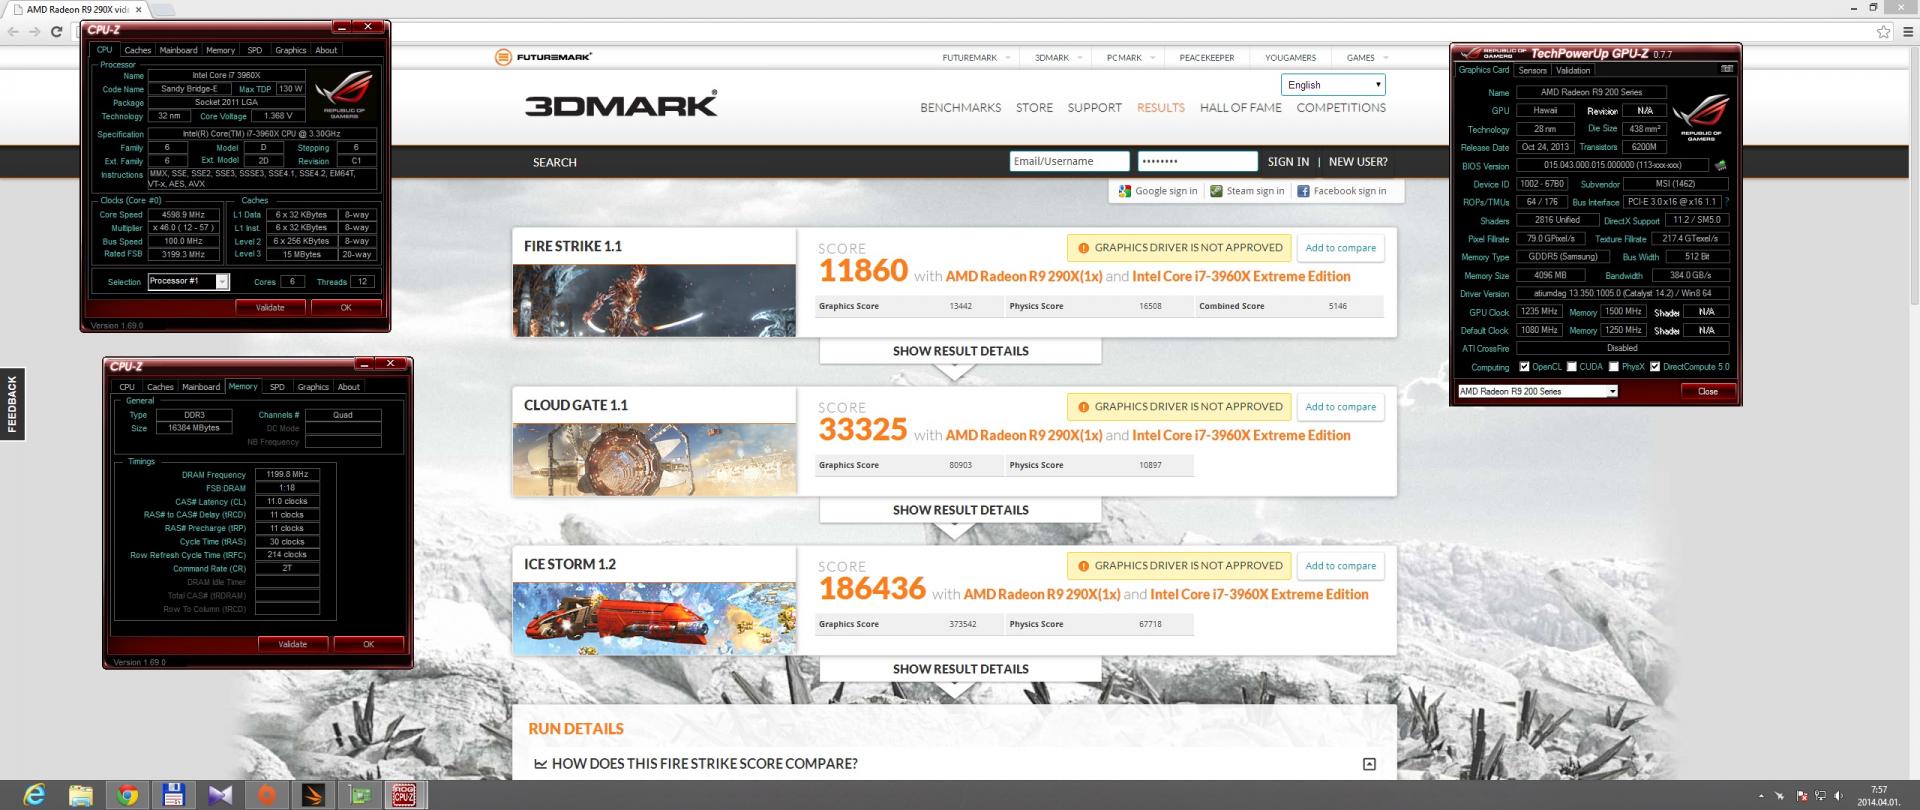Toggle the CUDA checkbox in GPU-Z
The width and height of the screenshot is (1920, 810).
click(x=1572, y=367)
